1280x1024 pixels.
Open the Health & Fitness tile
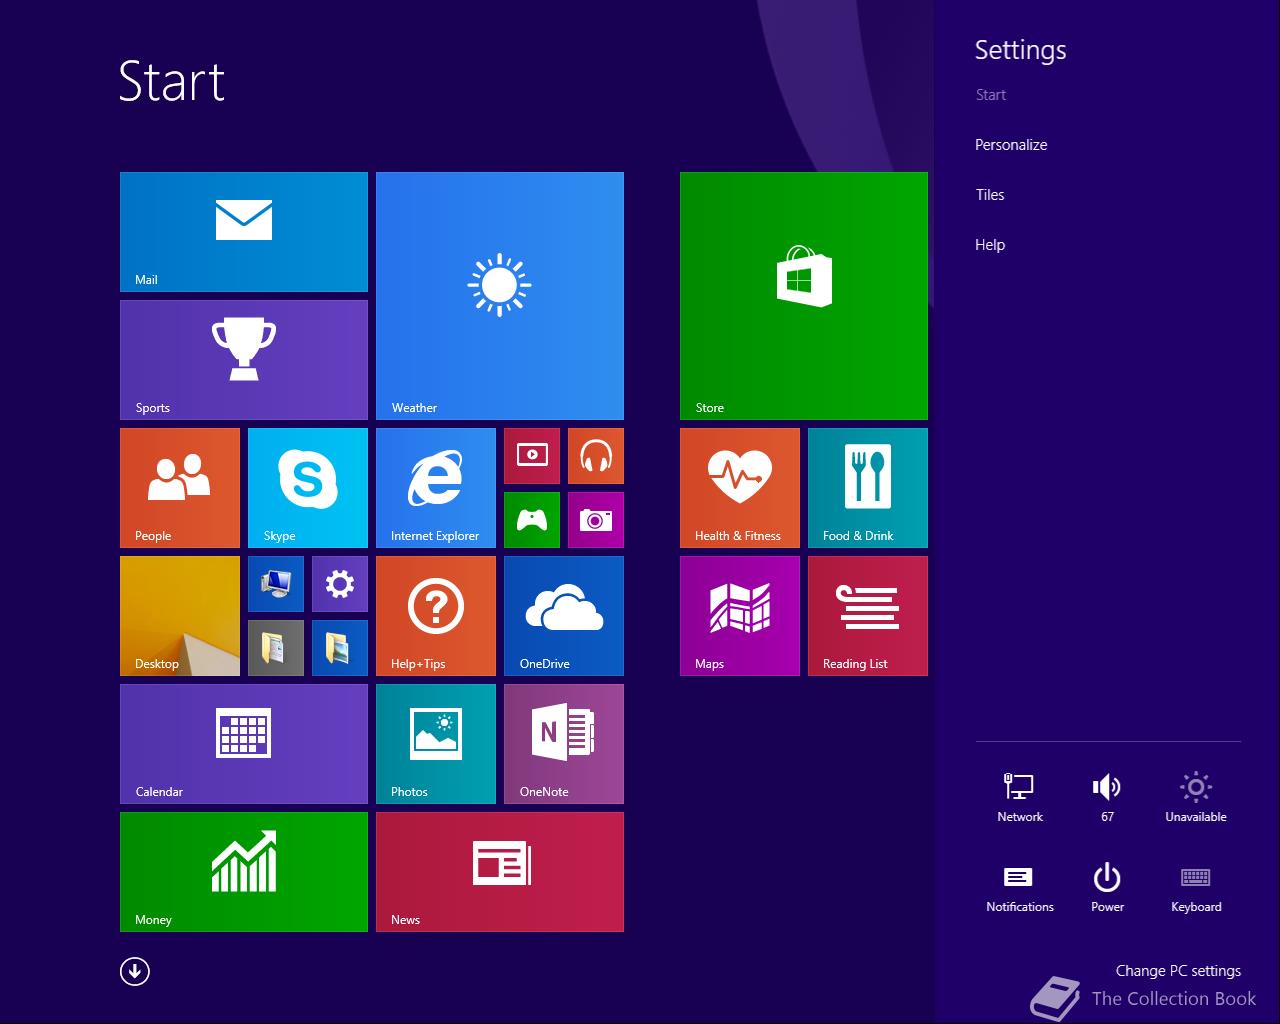tap(740, 488)
